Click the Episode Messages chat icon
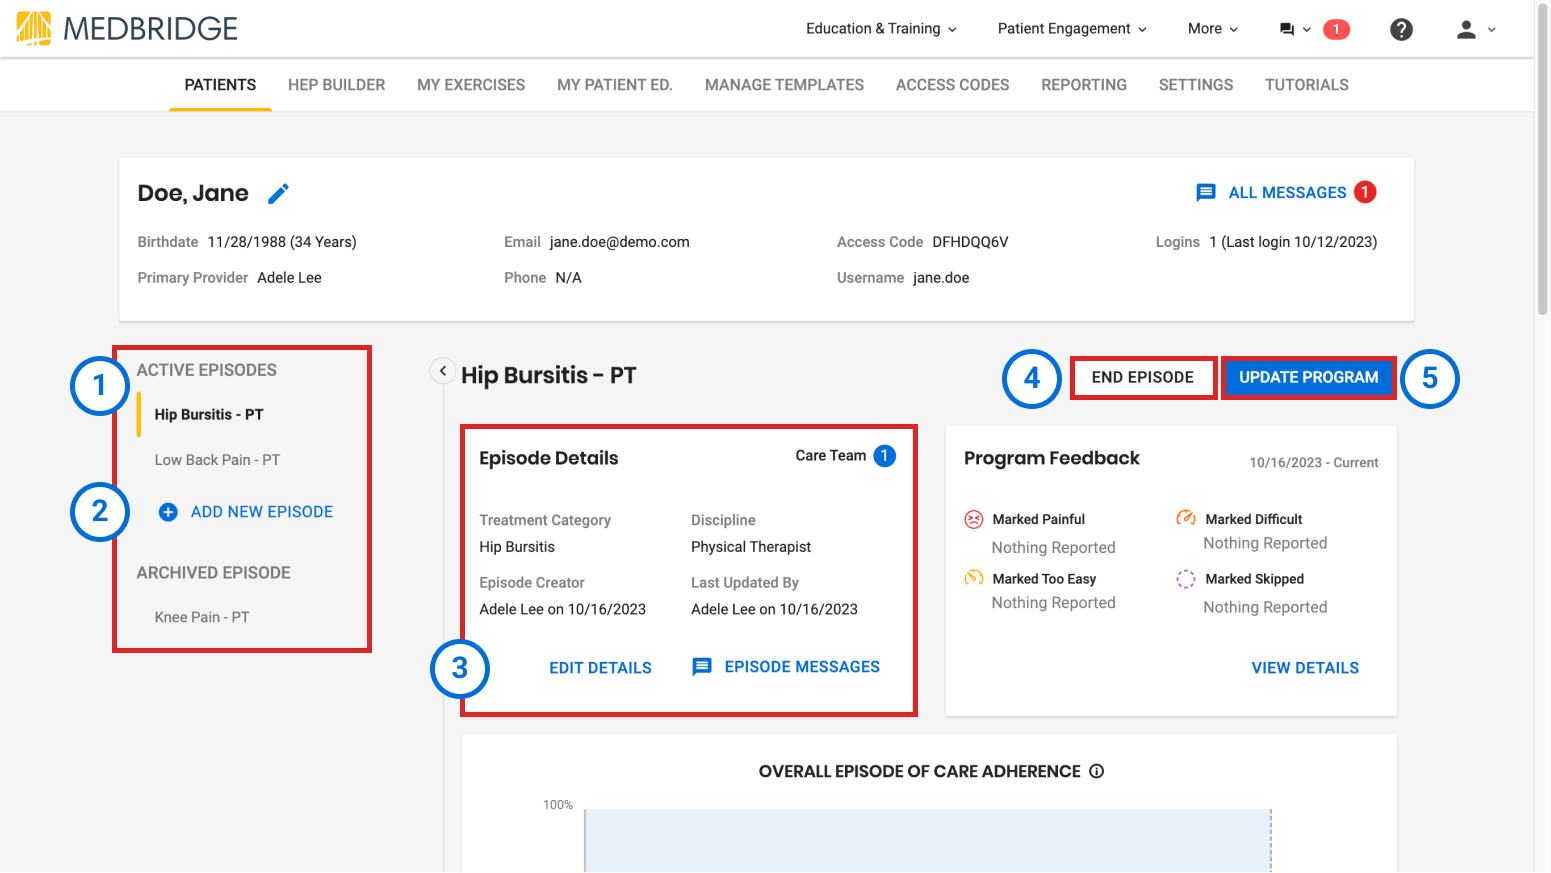 (702, 667)
